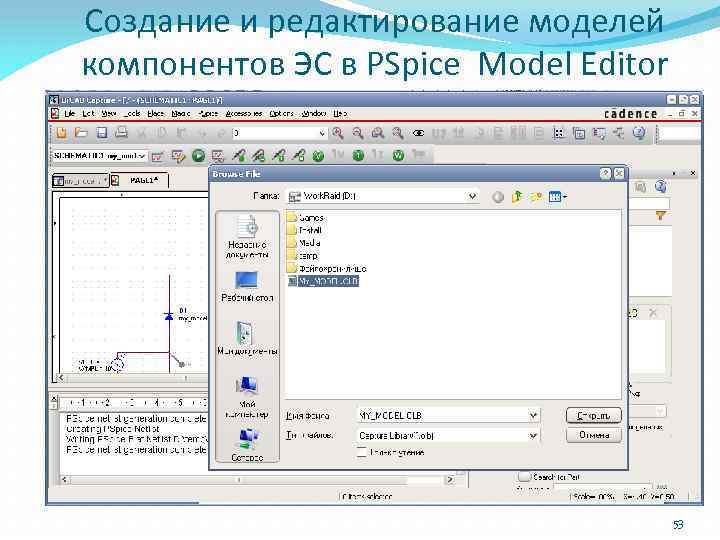
Task: Click the Help question mark in Browse File title
Action: pyautogui.click(x=605, y=174)
